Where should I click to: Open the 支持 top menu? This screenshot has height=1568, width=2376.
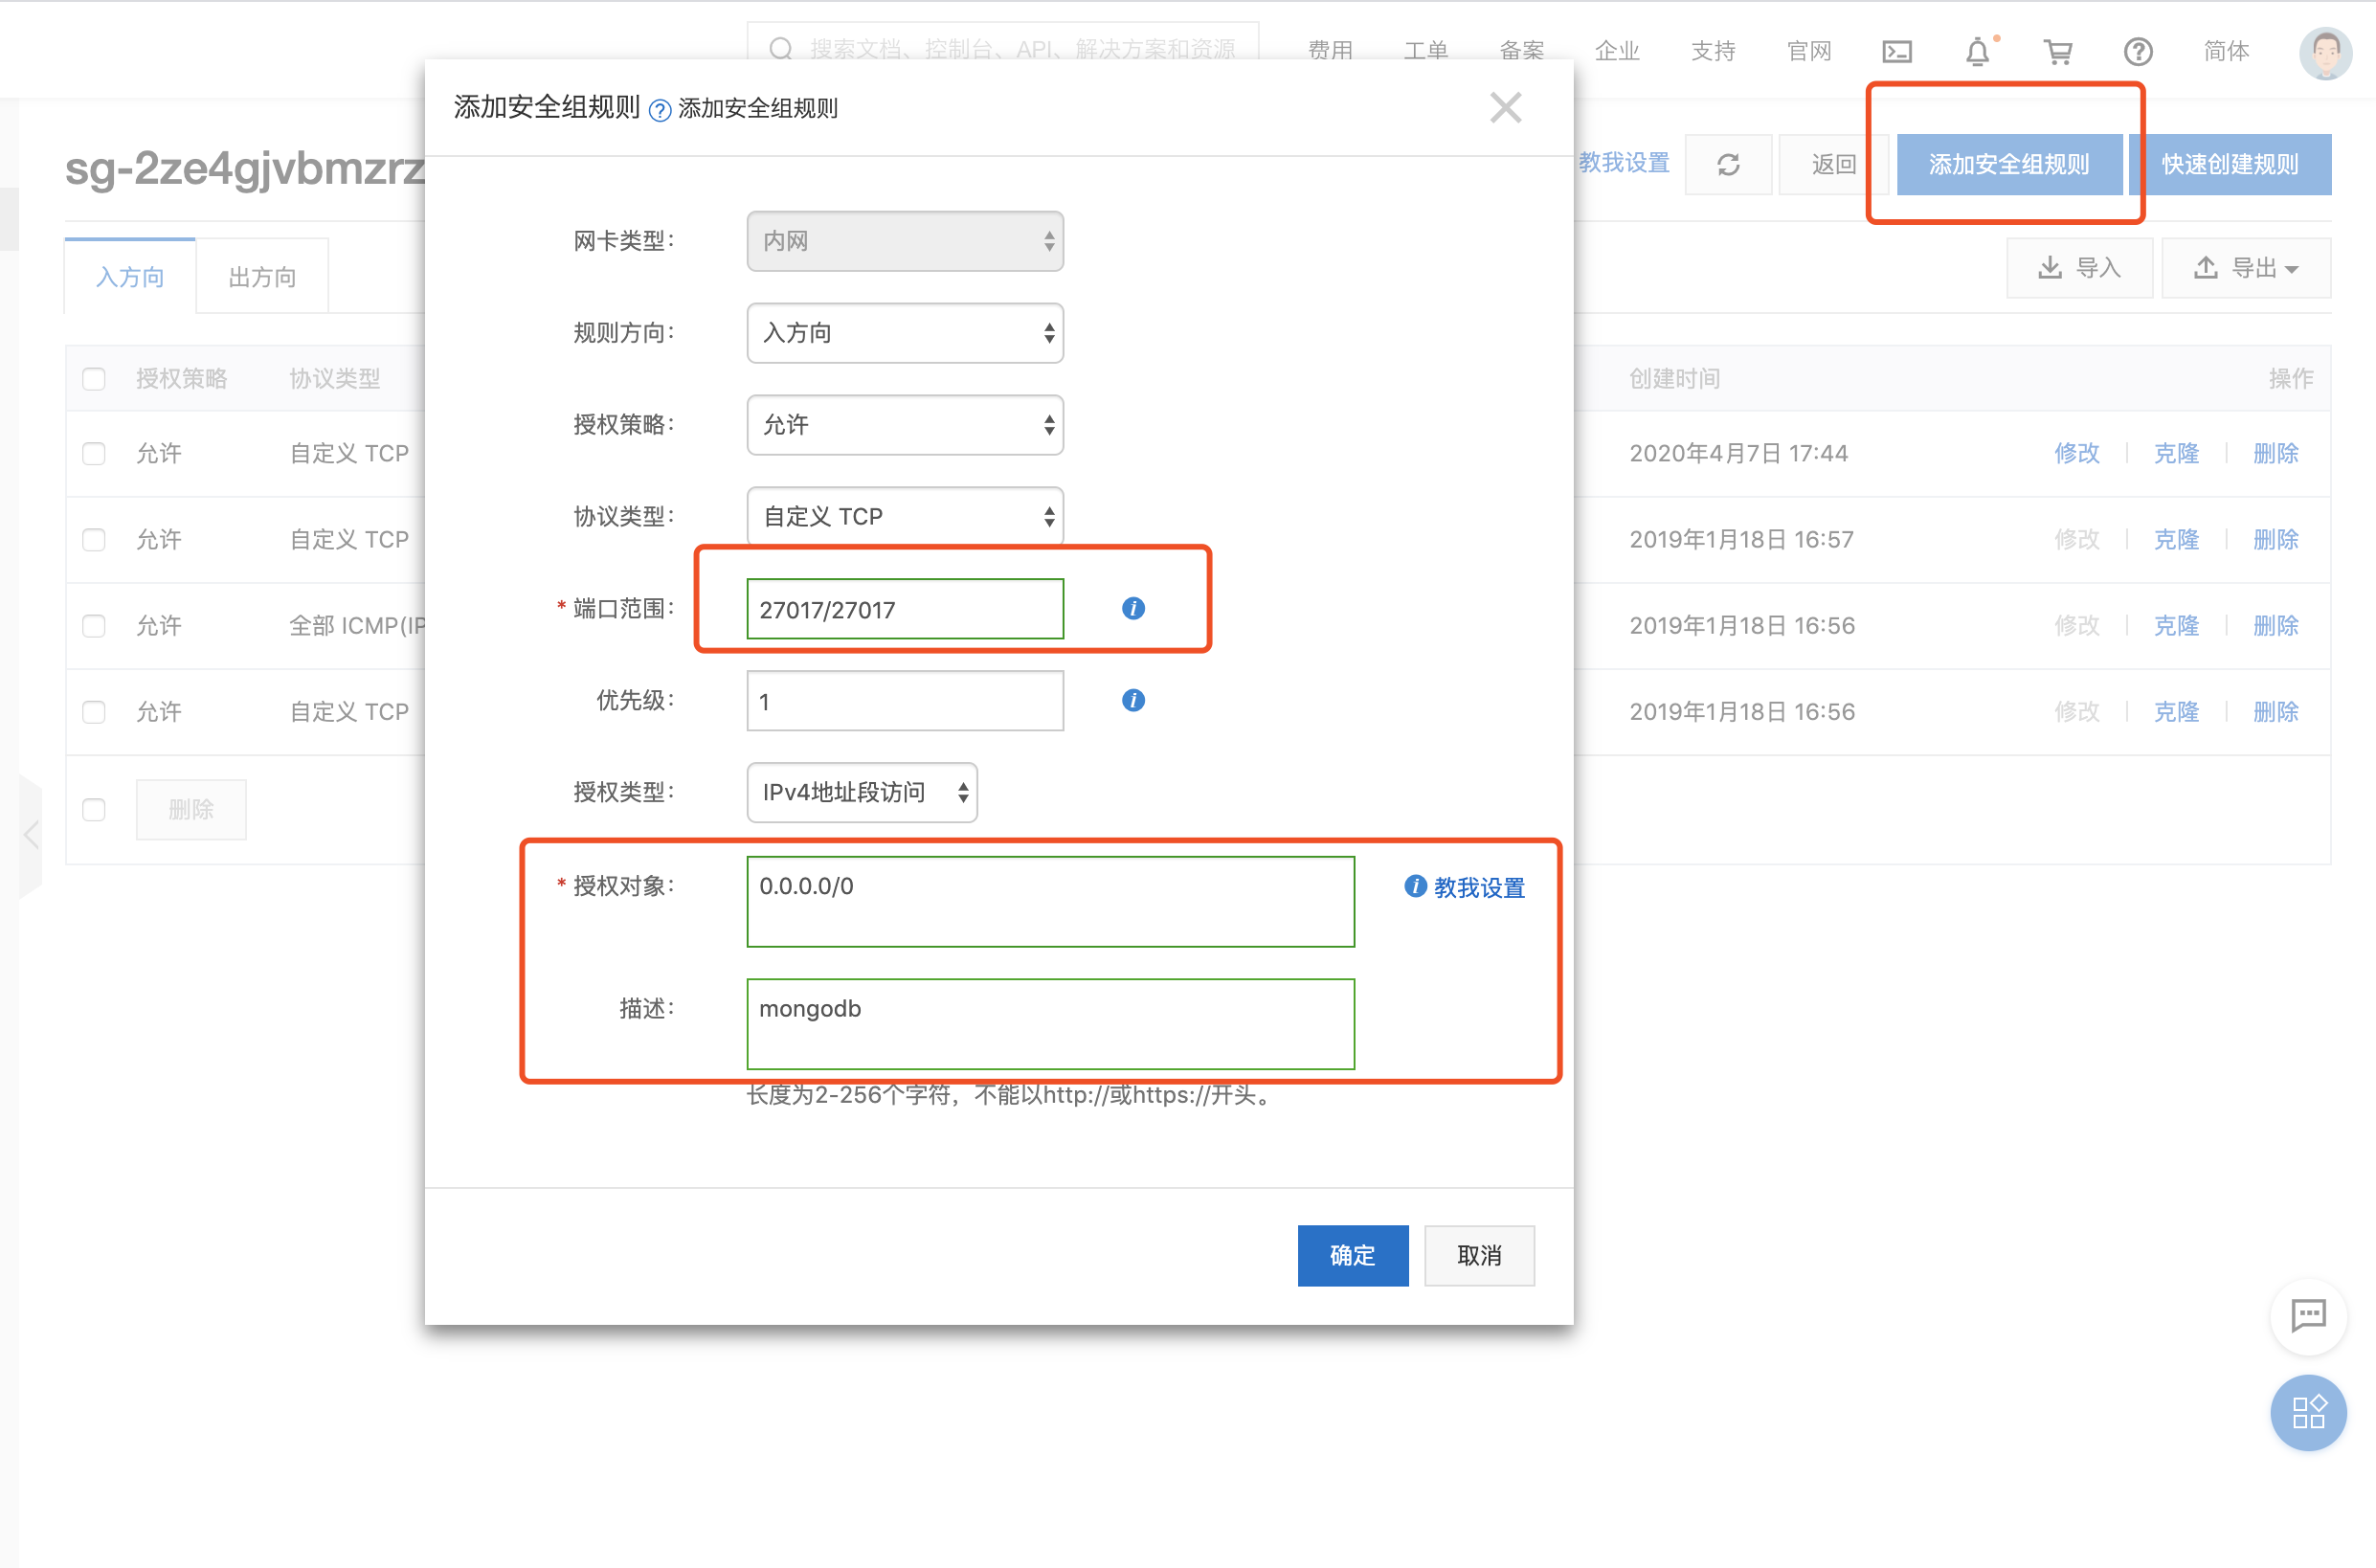1713,51
